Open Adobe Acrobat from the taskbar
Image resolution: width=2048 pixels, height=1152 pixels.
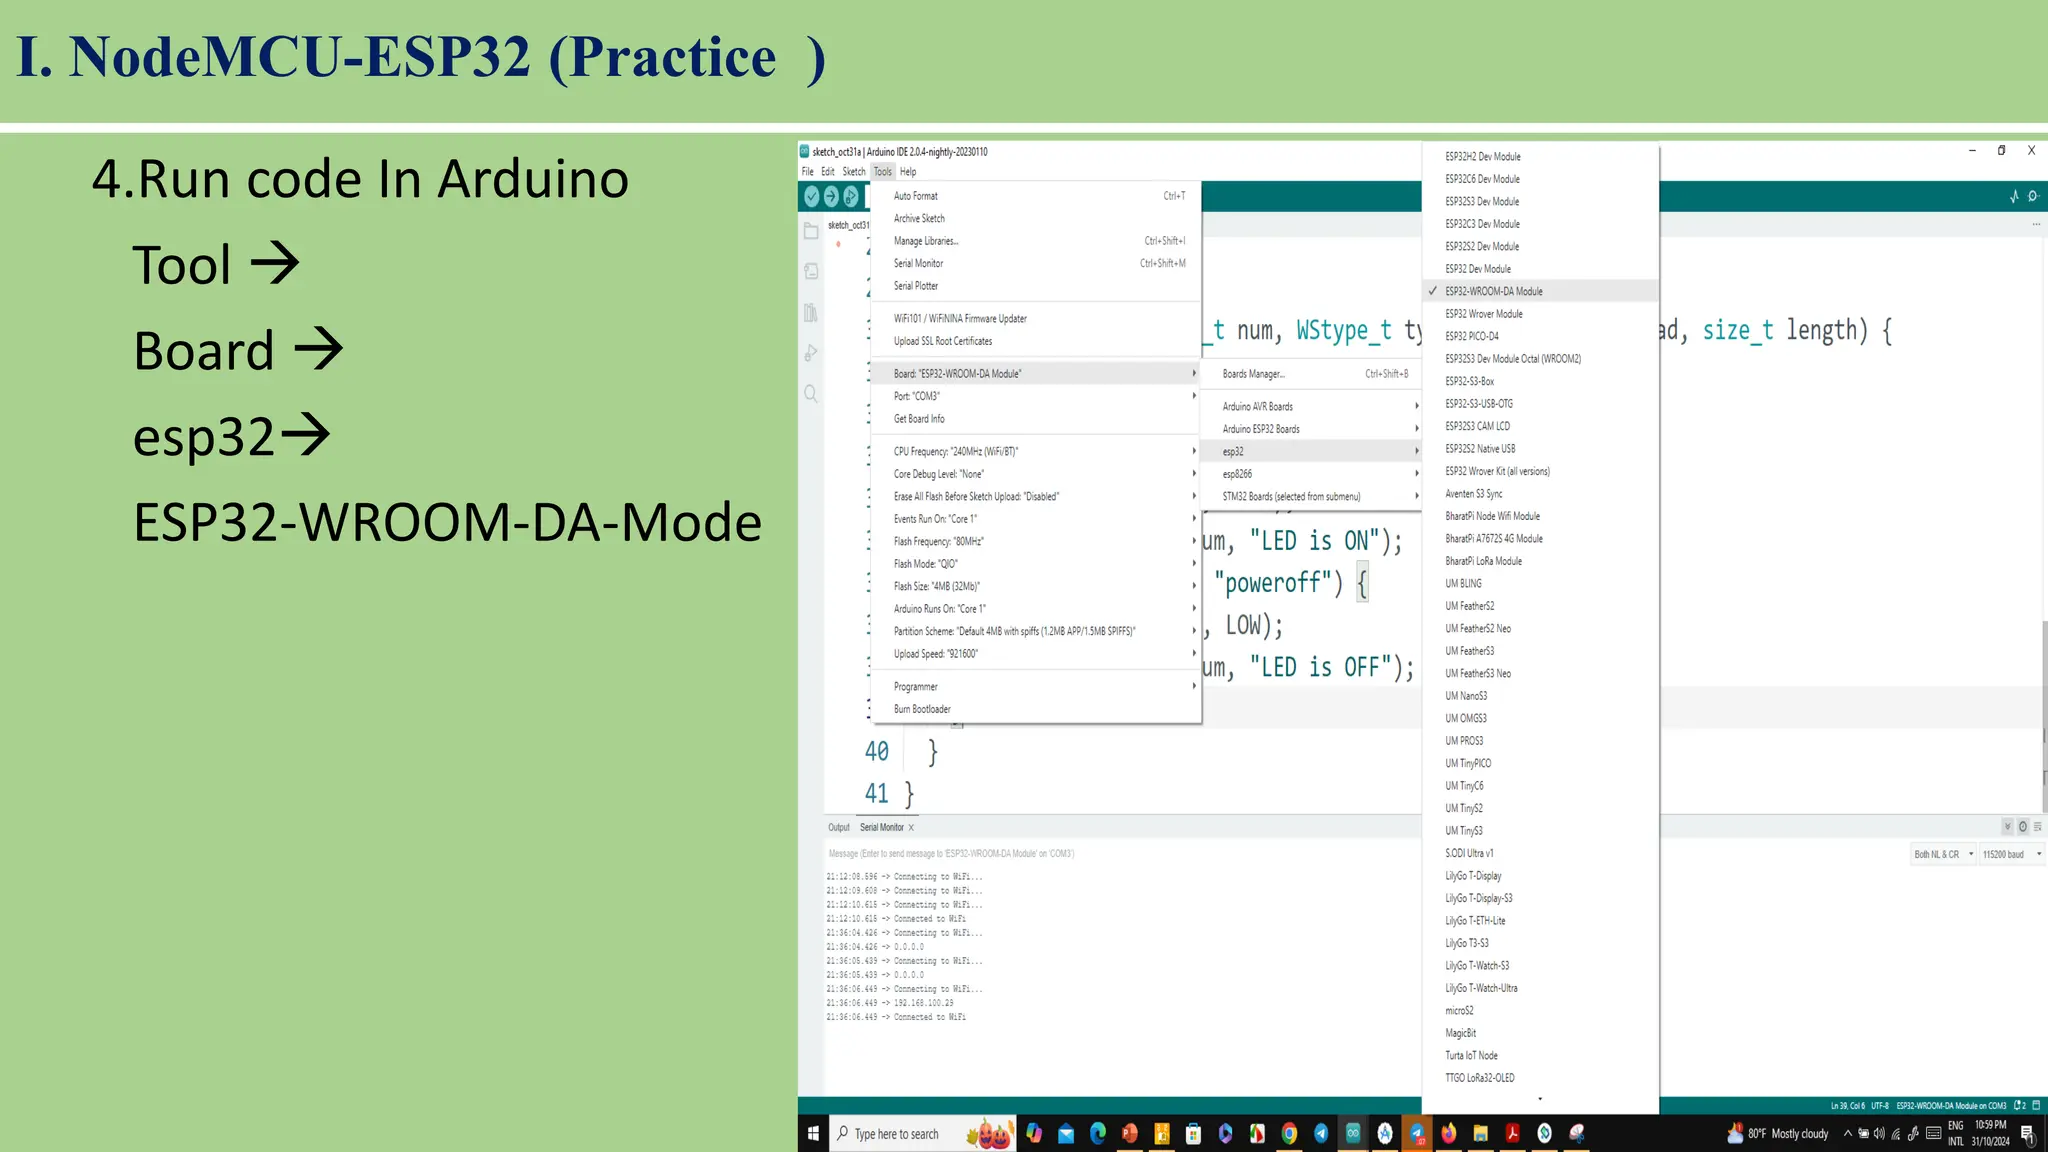(x=1512, y=1133)
